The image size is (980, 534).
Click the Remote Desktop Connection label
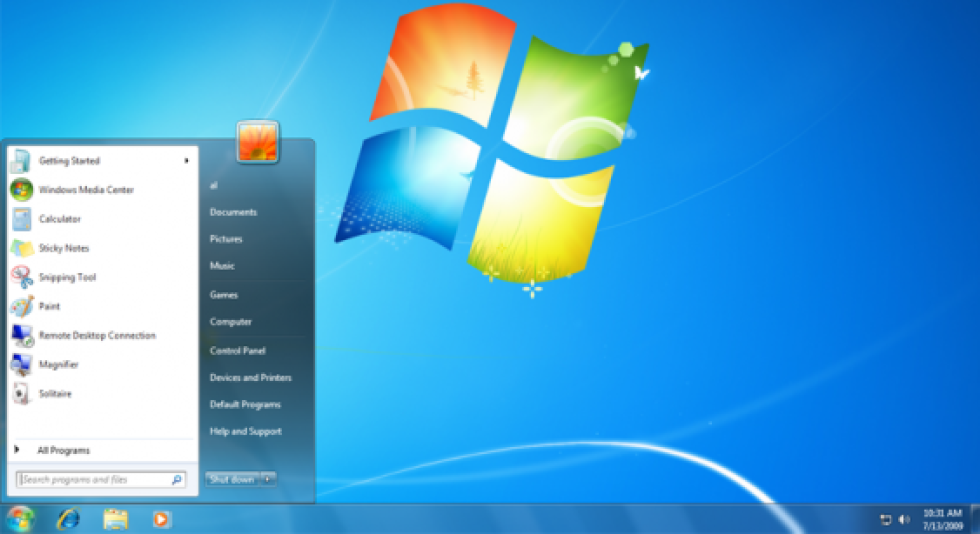98,336
